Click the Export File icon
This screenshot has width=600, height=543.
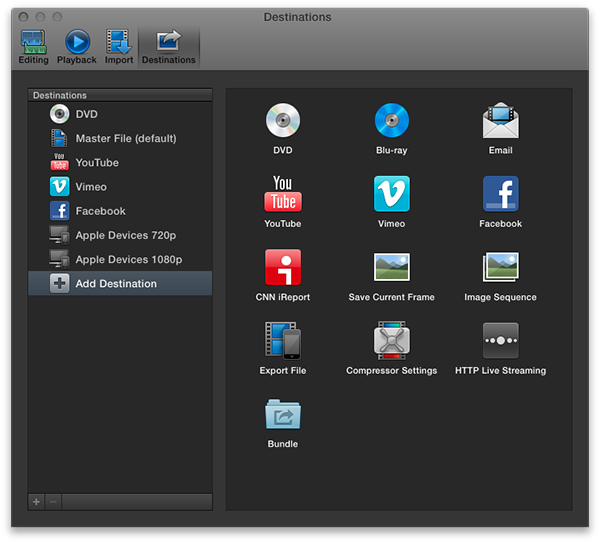(x=283, y=340)
